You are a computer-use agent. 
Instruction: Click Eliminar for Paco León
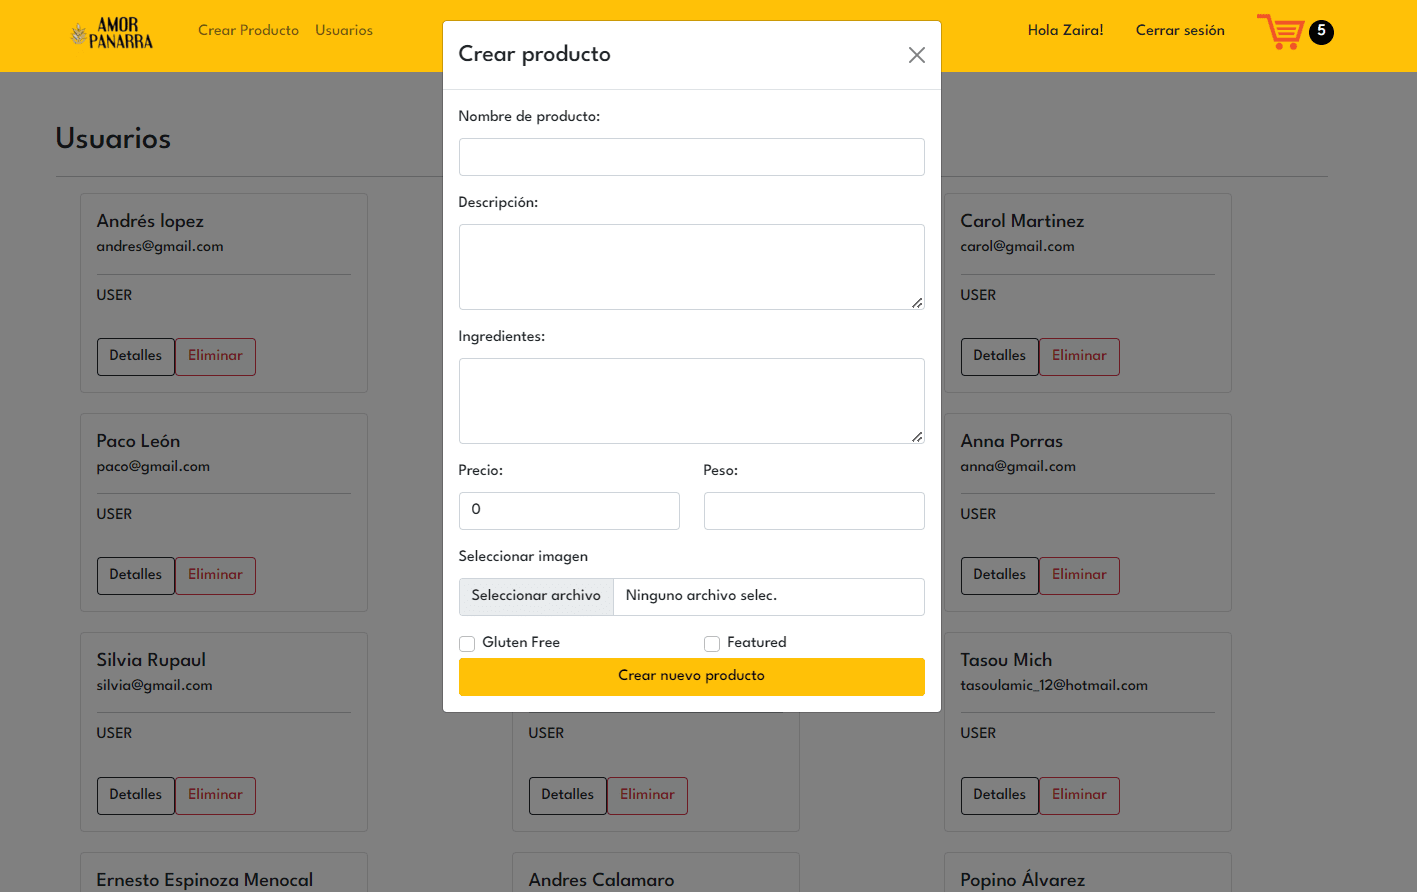pos(215,575)
